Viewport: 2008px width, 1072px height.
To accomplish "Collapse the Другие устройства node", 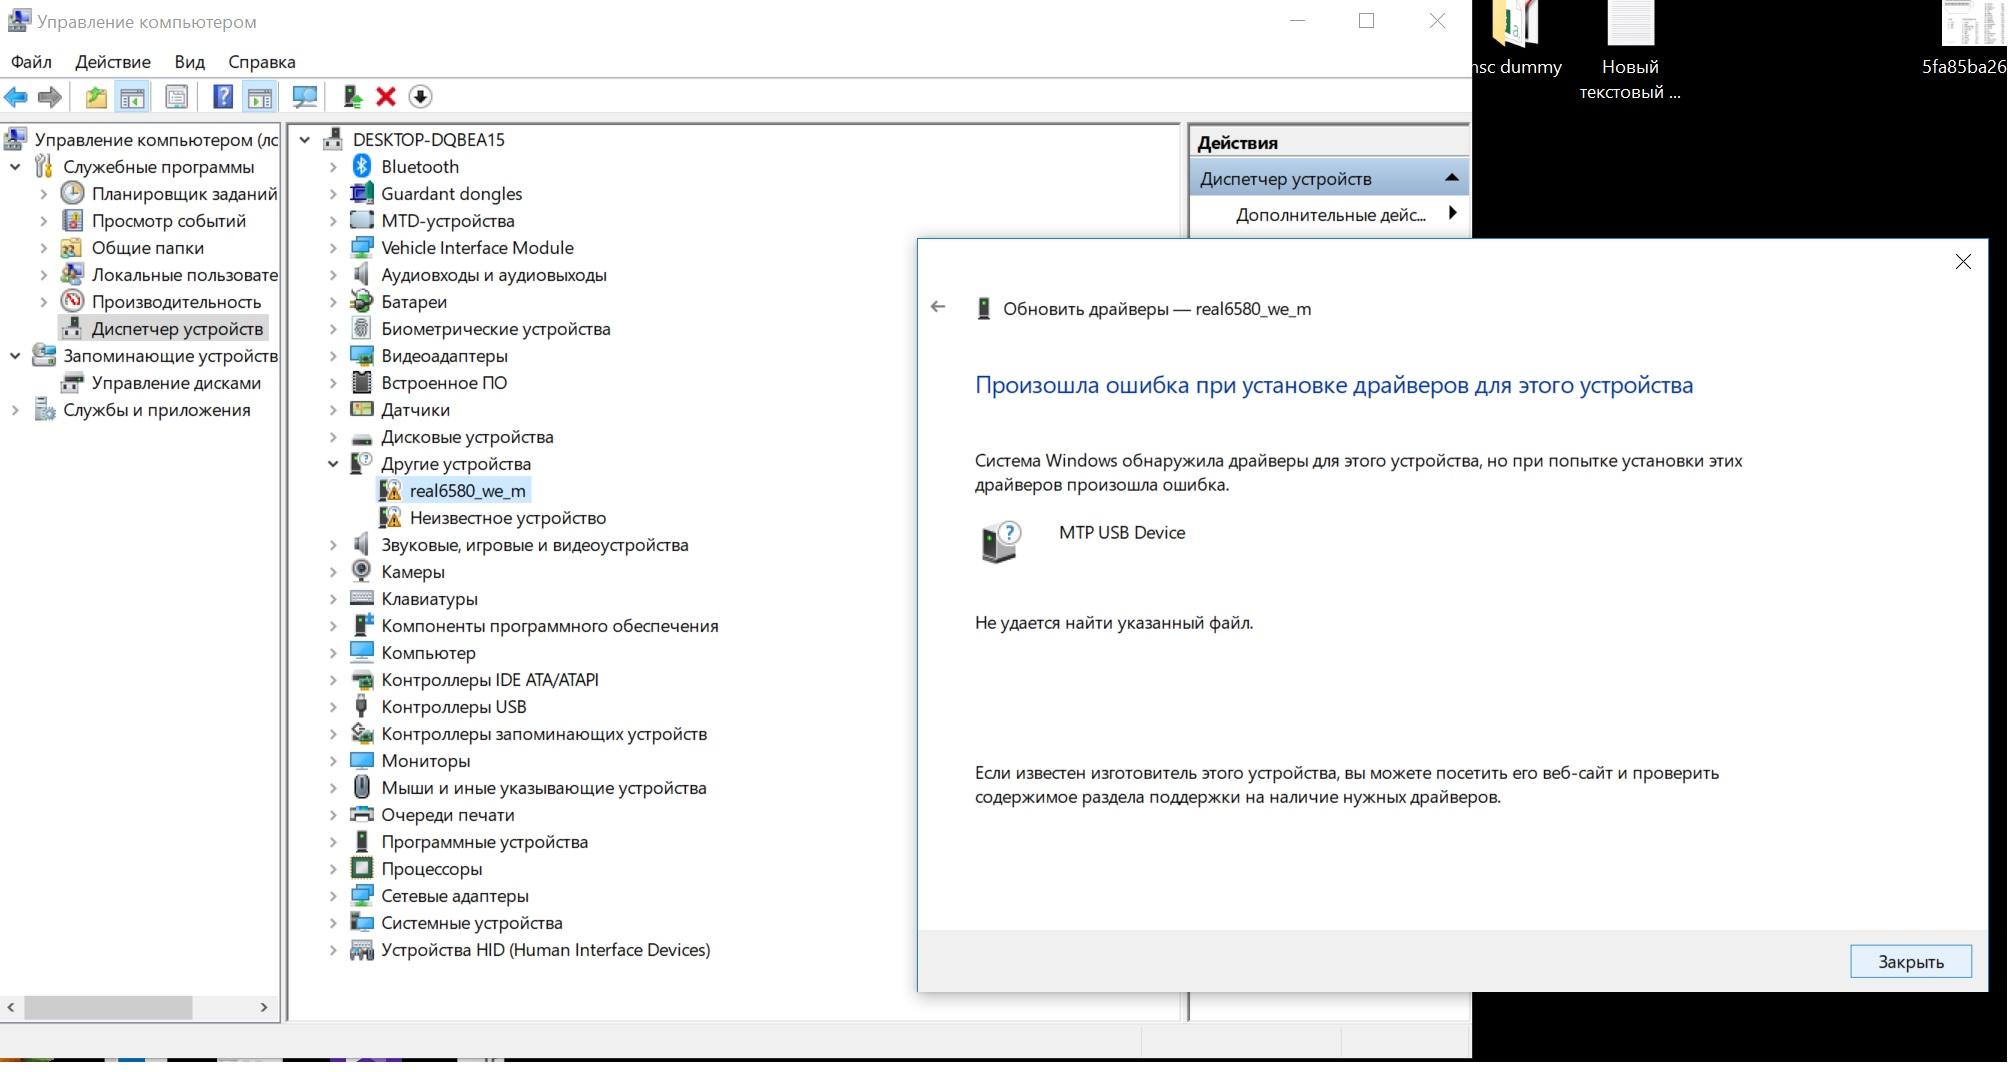I will tap(333, 464).
